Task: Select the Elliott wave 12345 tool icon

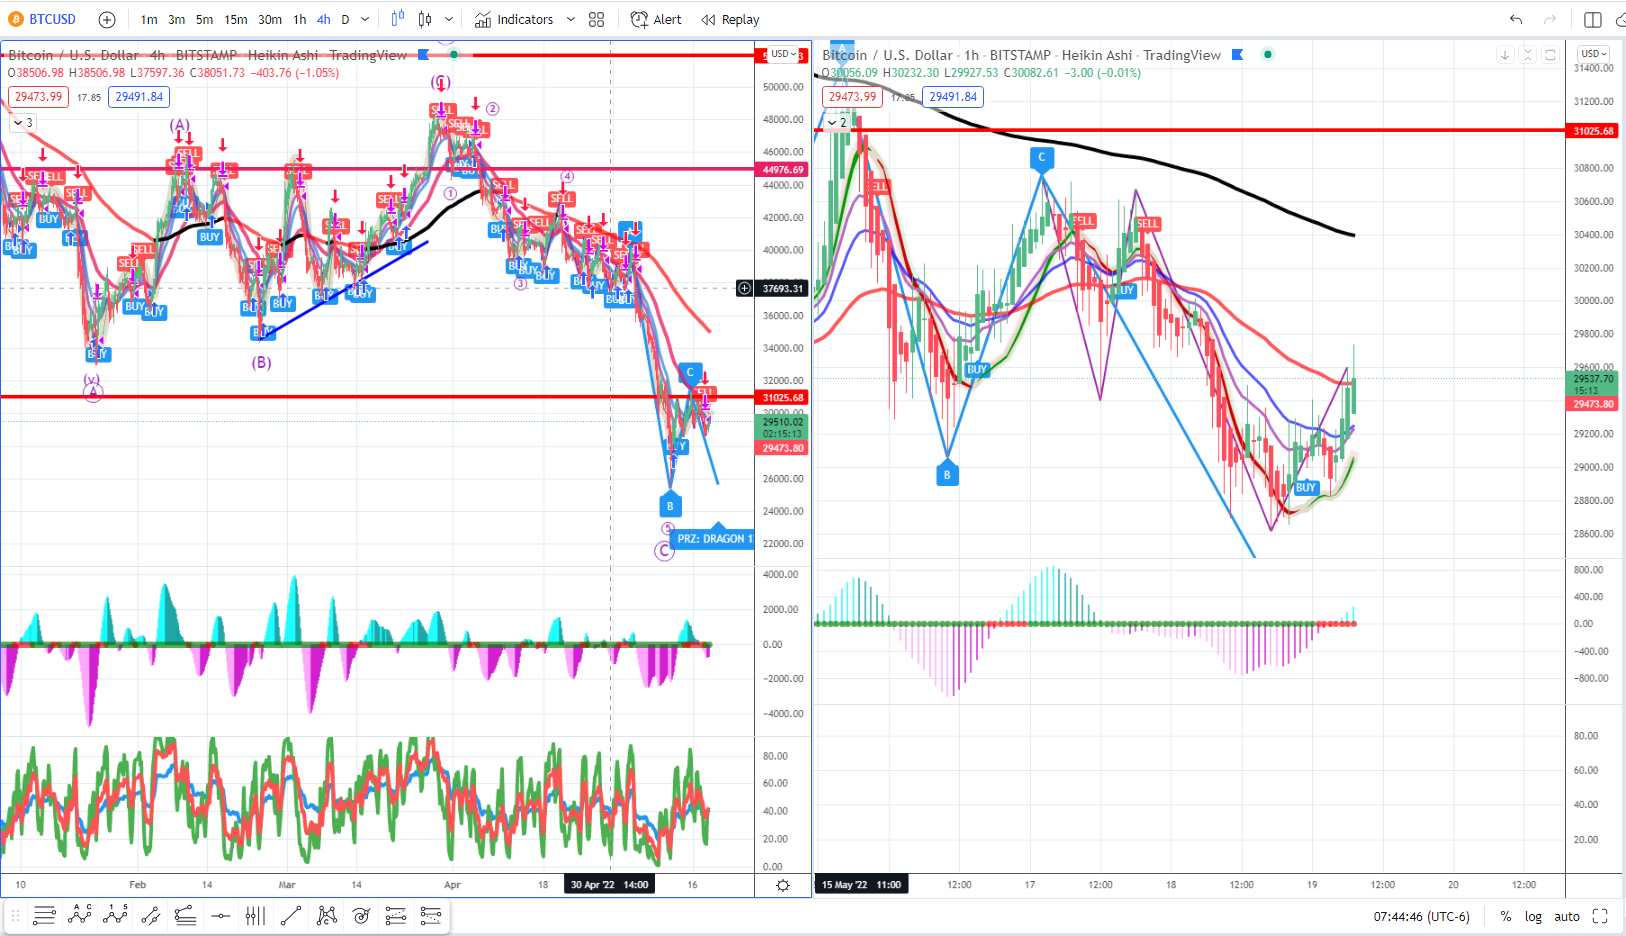Action: pos(116,915)
